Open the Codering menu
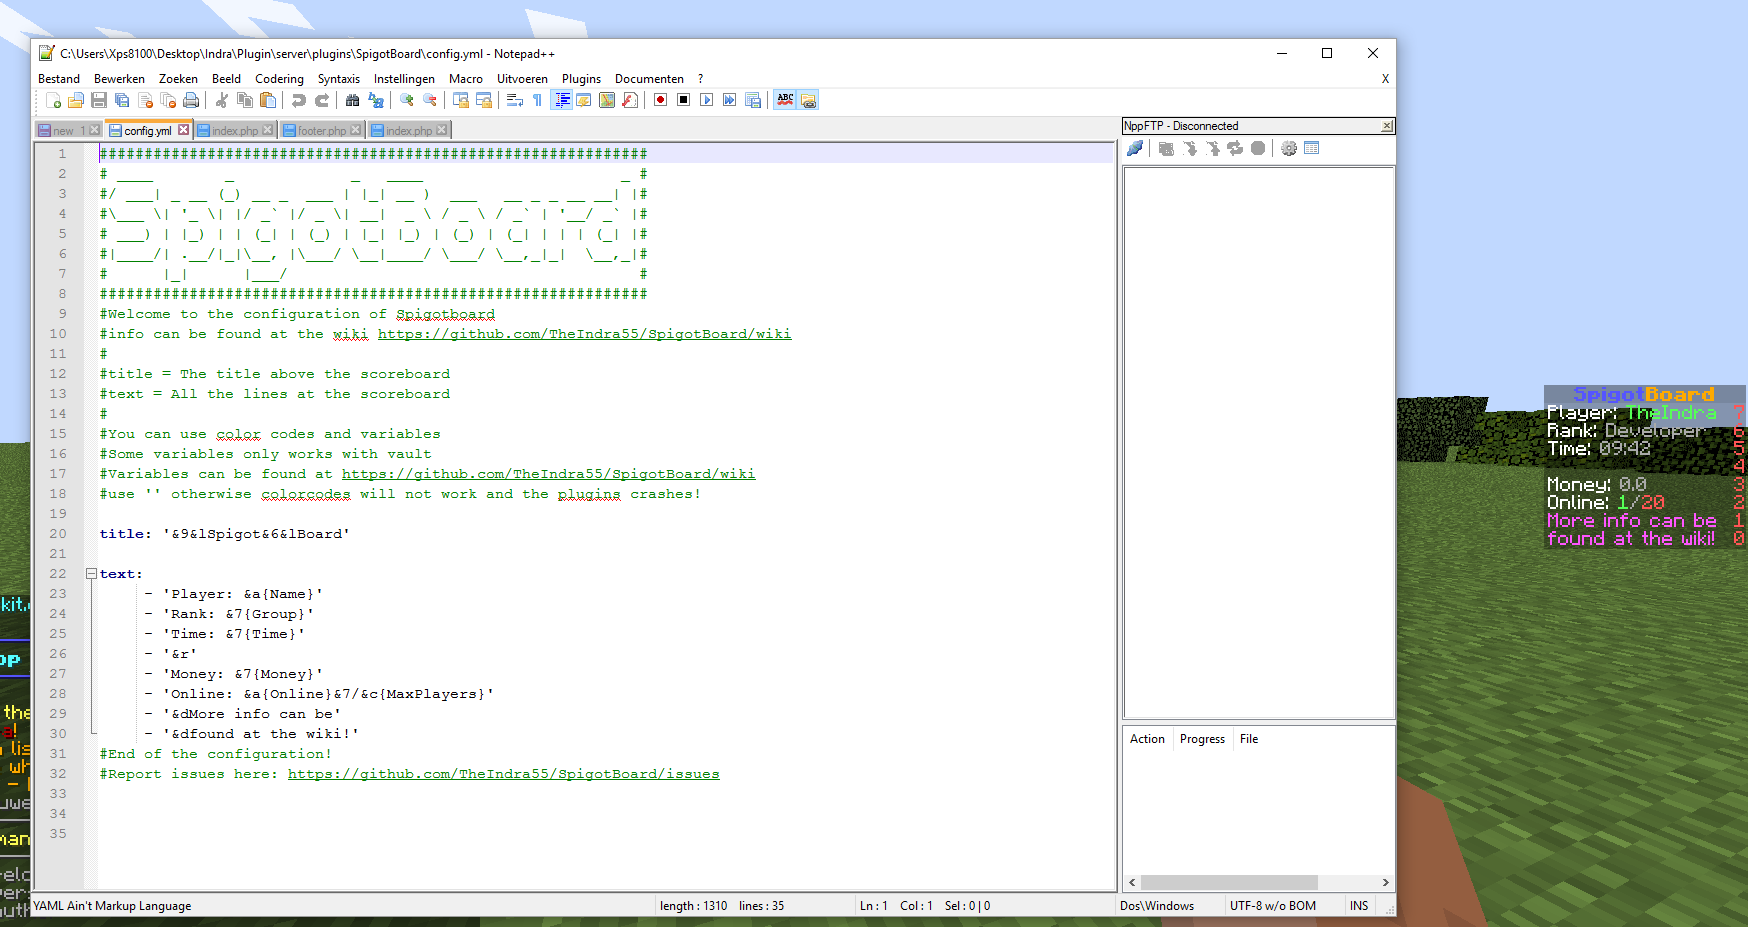Screen dimensions: 1748x927 pyautogui.click(x=279, y=79)
